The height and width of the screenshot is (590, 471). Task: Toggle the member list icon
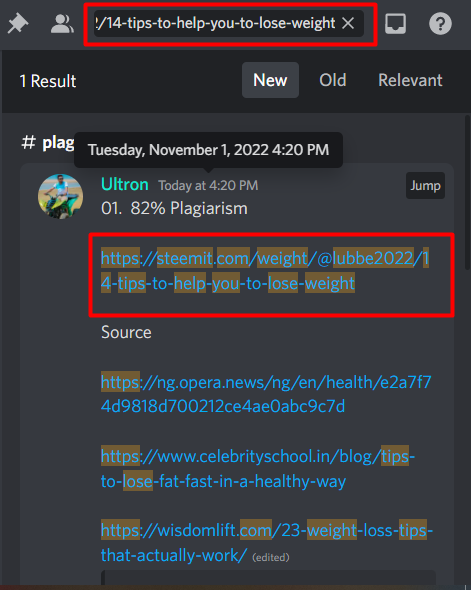click(62, 23)
